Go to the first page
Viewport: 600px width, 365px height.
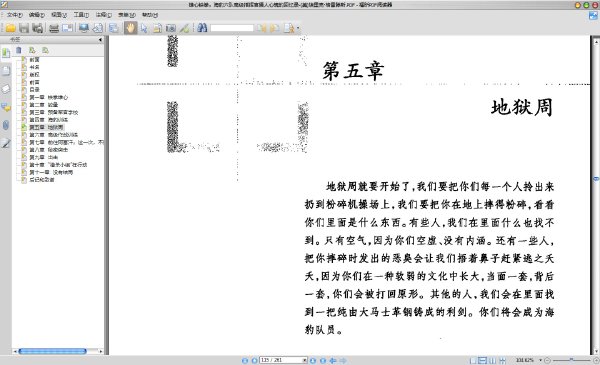coord(245,360)
